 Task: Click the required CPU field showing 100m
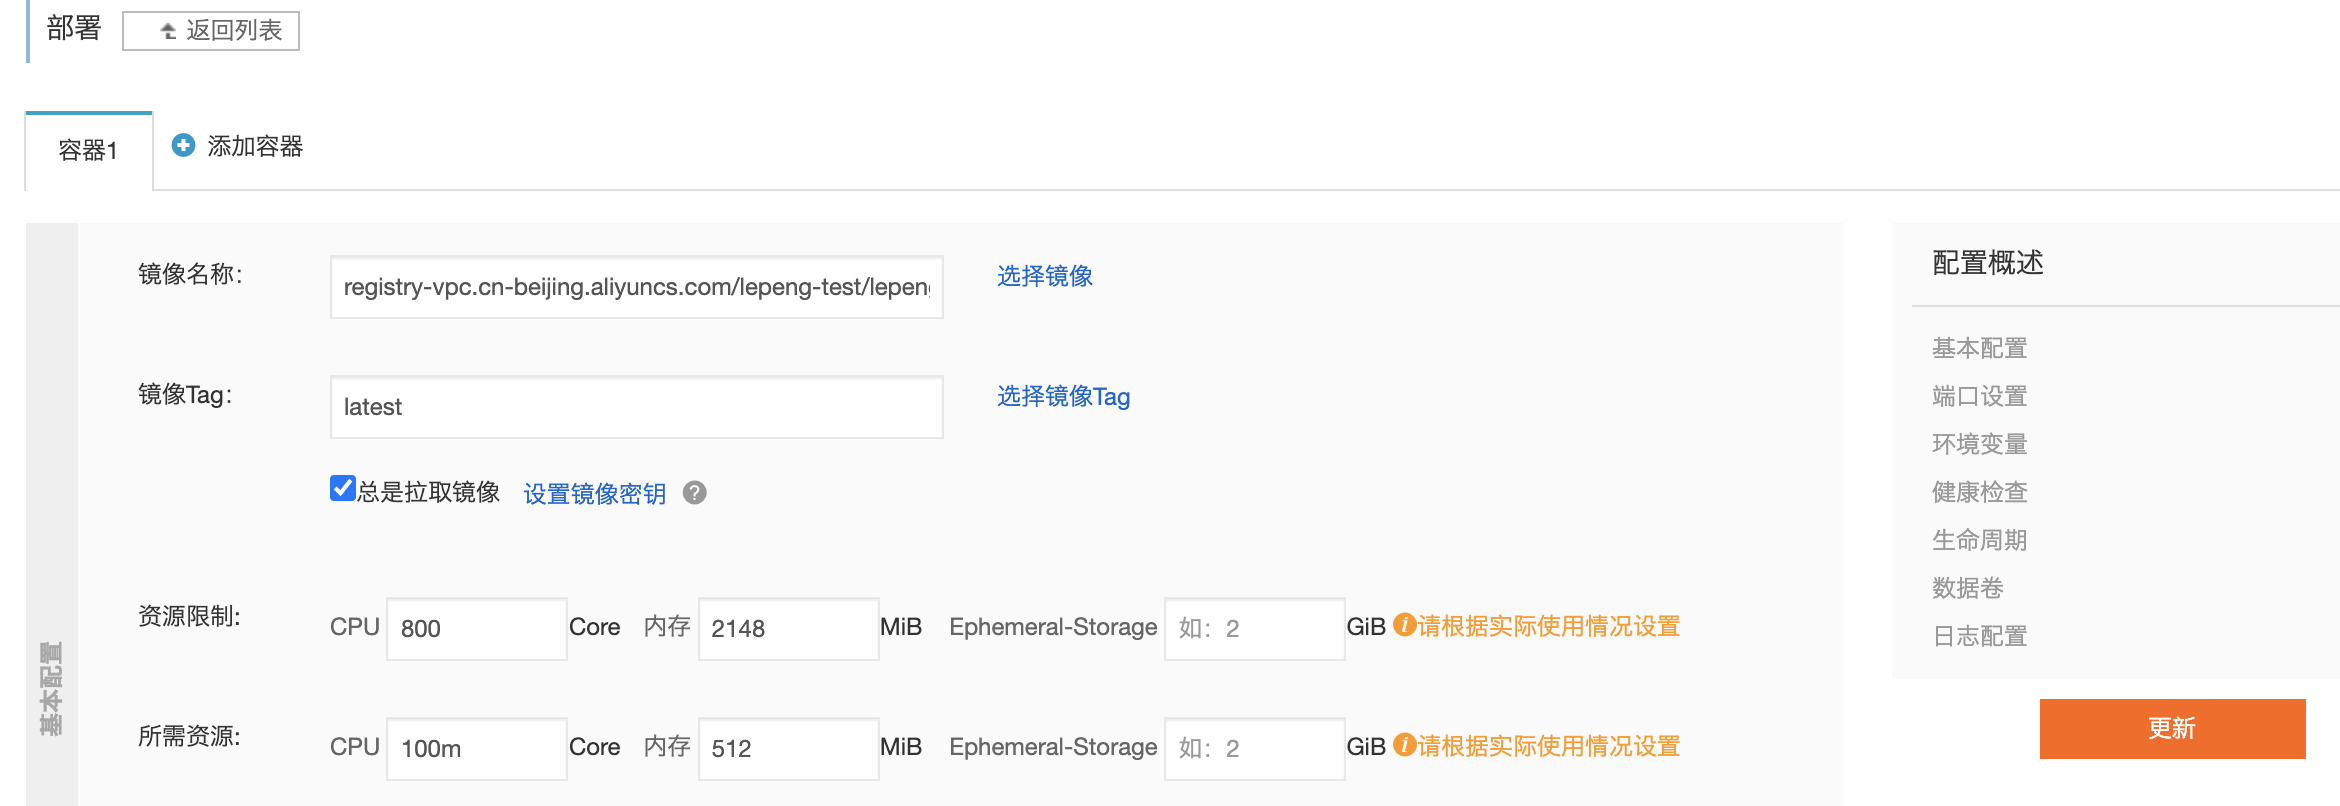pyautogui.click(x=476, y=749)
